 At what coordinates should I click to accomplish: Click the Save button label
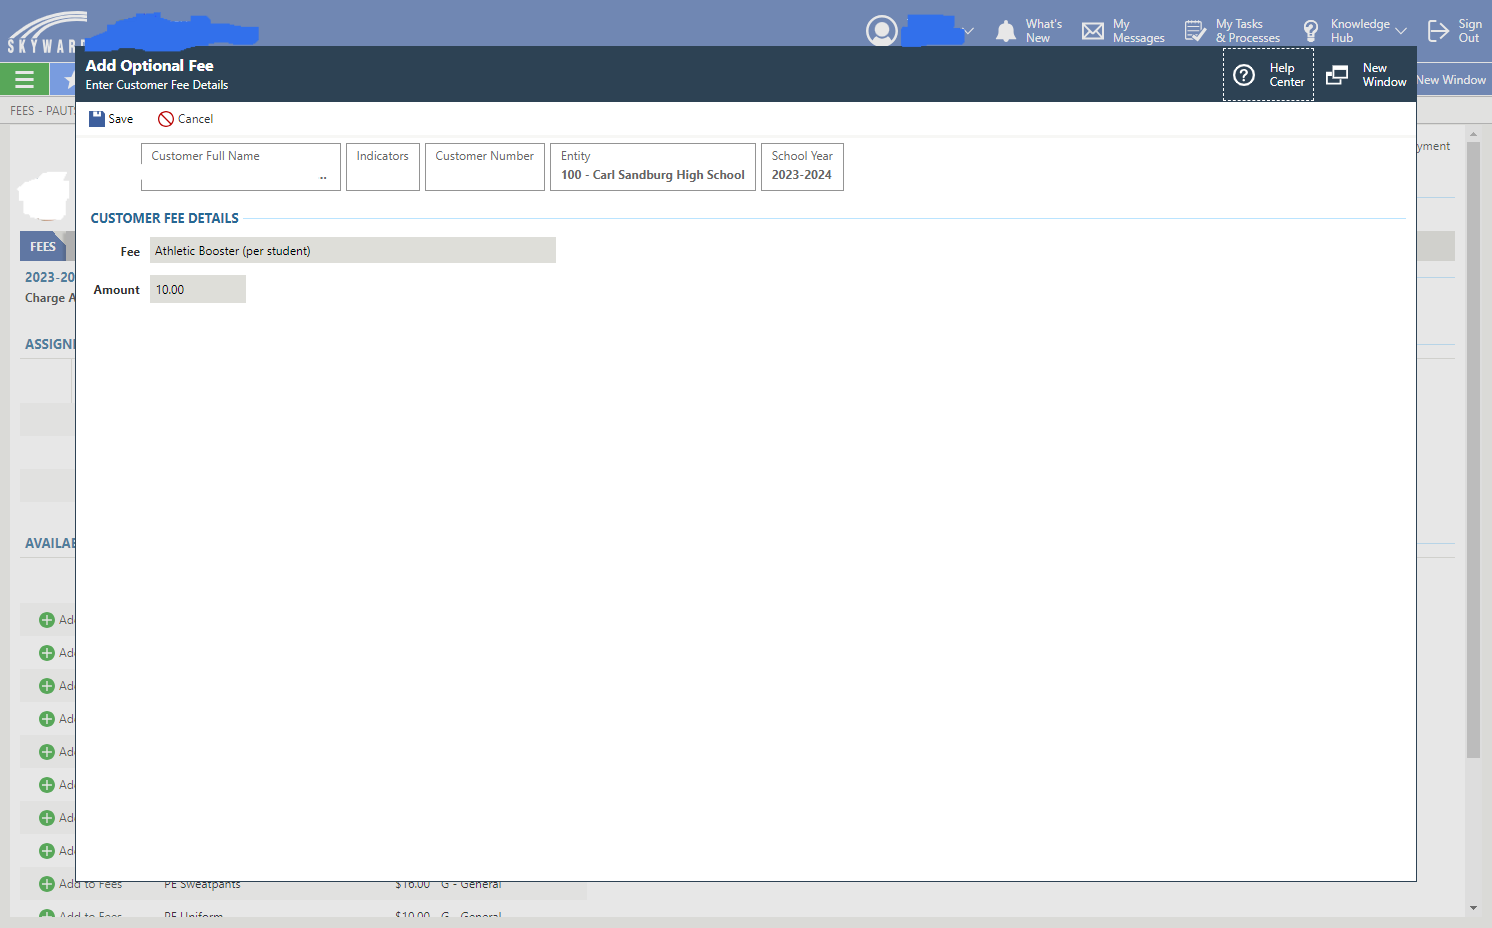click(x=121, y=119)
